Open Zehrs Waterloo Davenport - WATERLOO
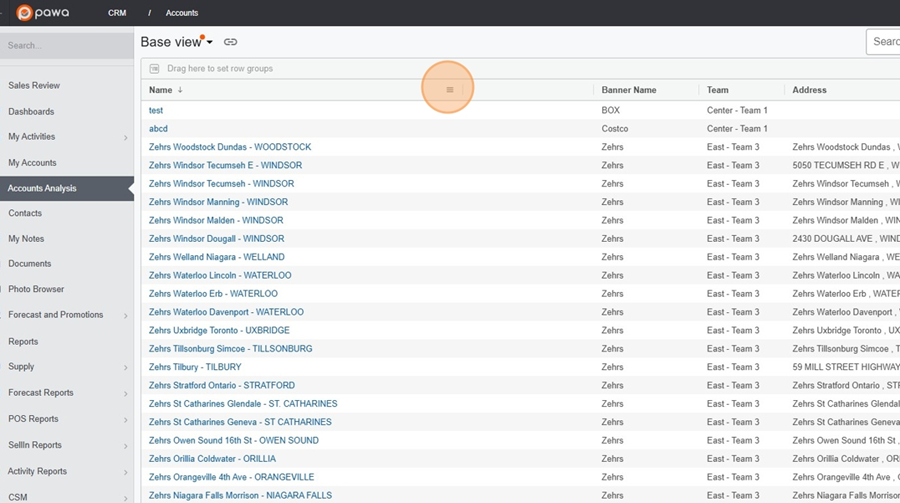Screen dimensions: 900x503 coord(226,312)
